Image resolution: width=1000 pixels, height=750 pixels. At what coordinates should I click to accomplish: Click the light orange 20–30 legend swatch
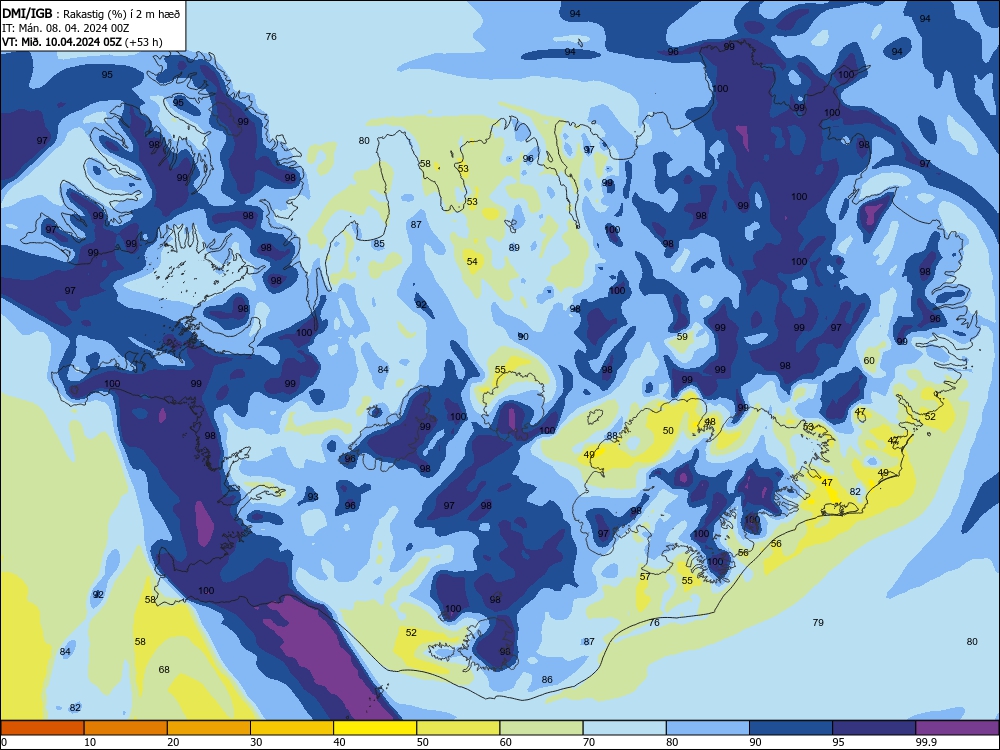209,728
